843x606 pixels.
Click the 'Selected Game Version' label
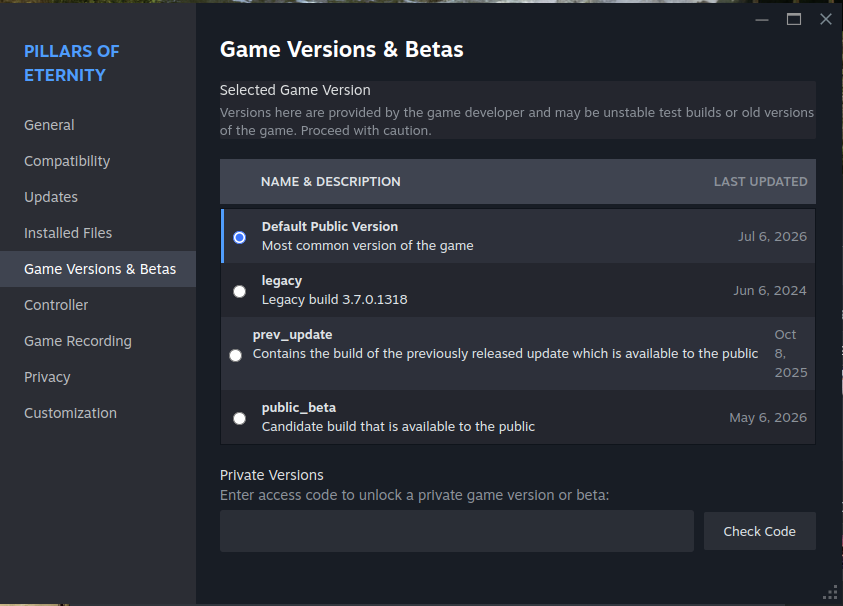[x=295, y=90]
